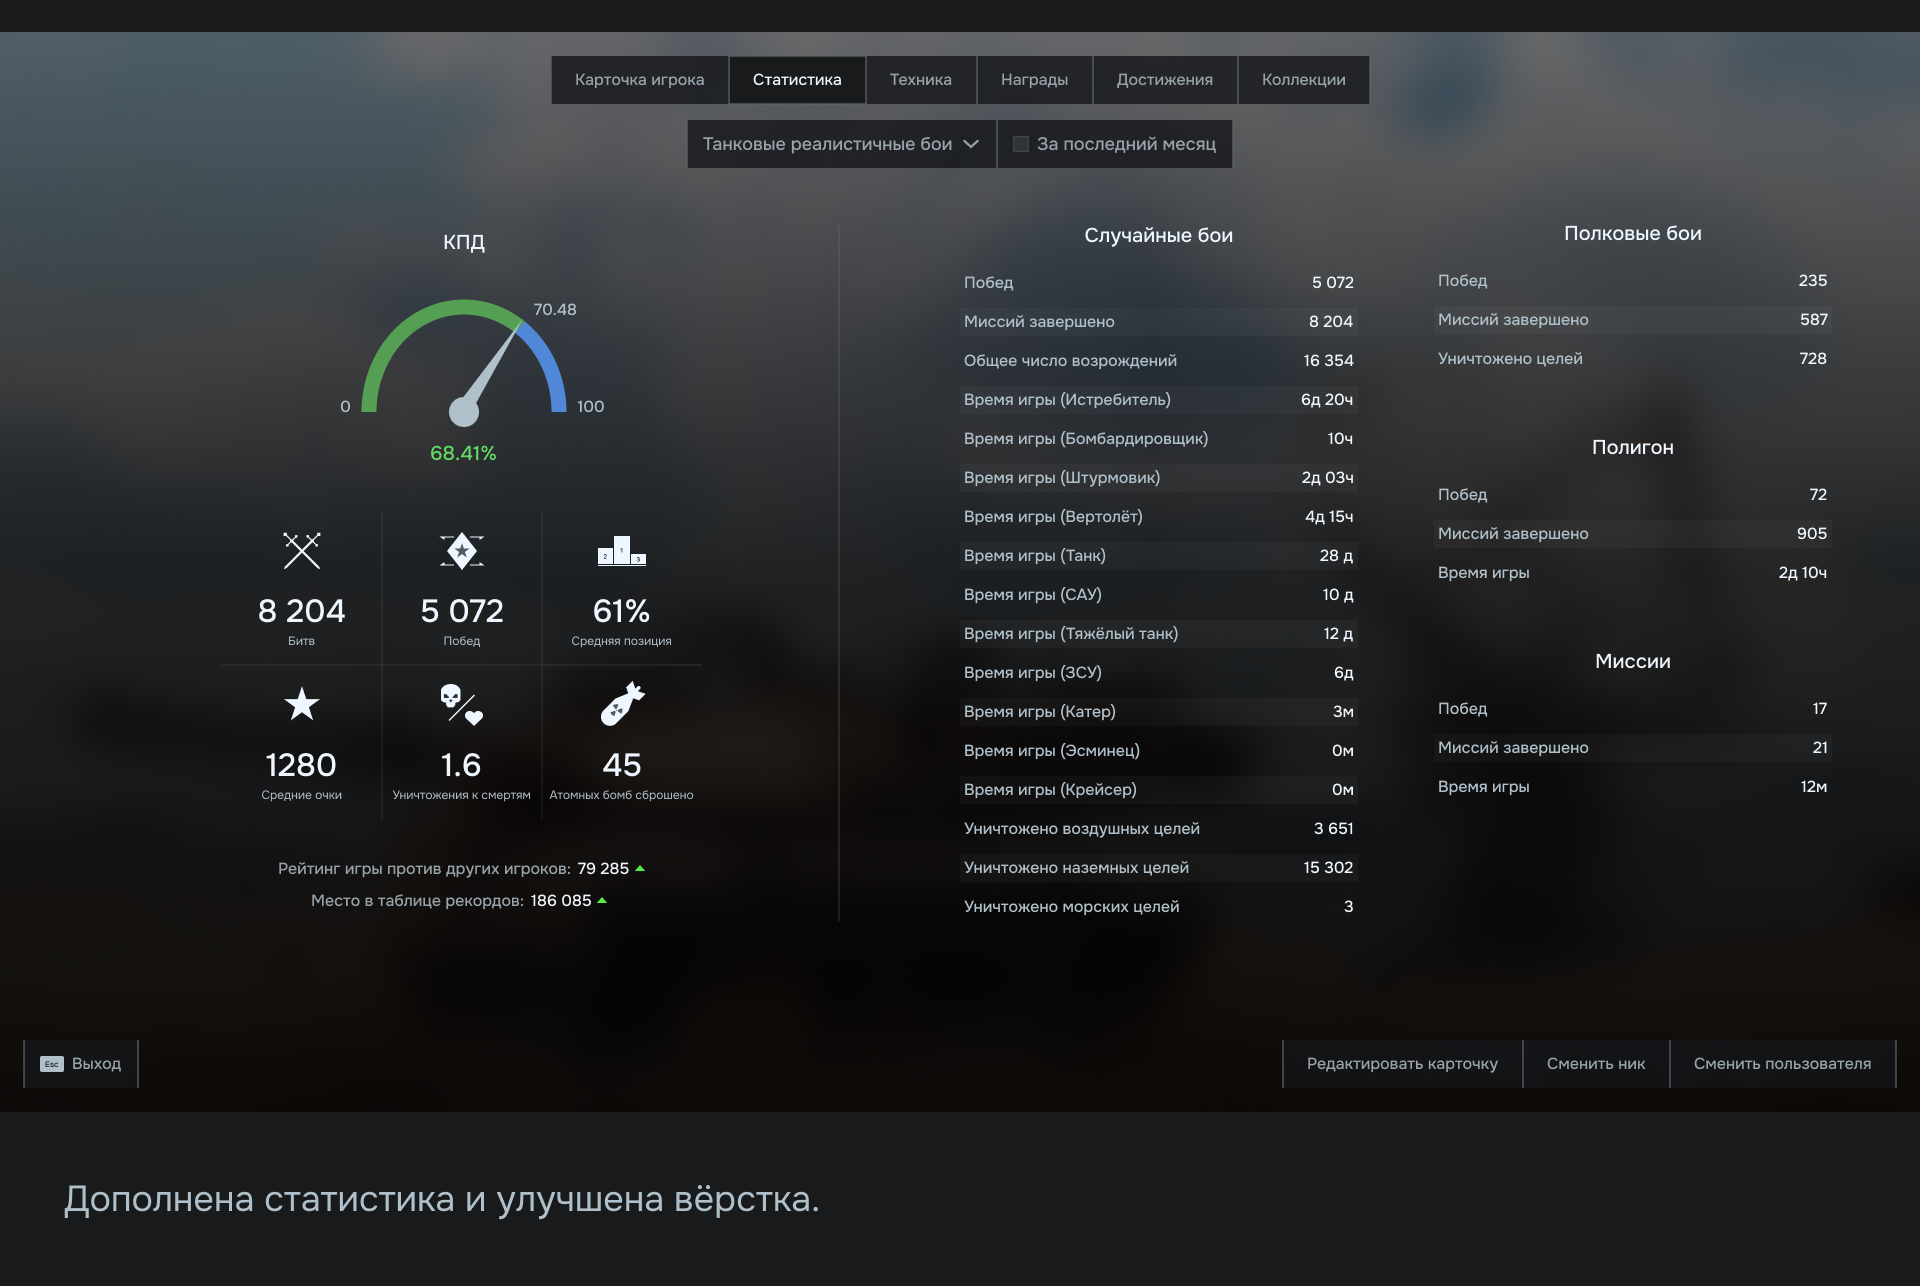Screen dimensions: 1920x1286
Task: Click the medal icon above victories count
Action: (462, 551)
